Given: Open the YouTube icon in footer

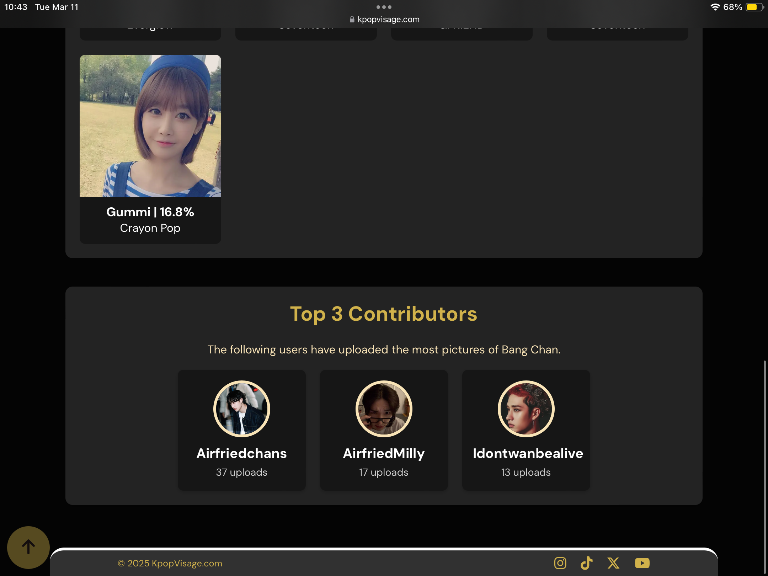Looking at the screenshot, I should [x=642, y=563].
